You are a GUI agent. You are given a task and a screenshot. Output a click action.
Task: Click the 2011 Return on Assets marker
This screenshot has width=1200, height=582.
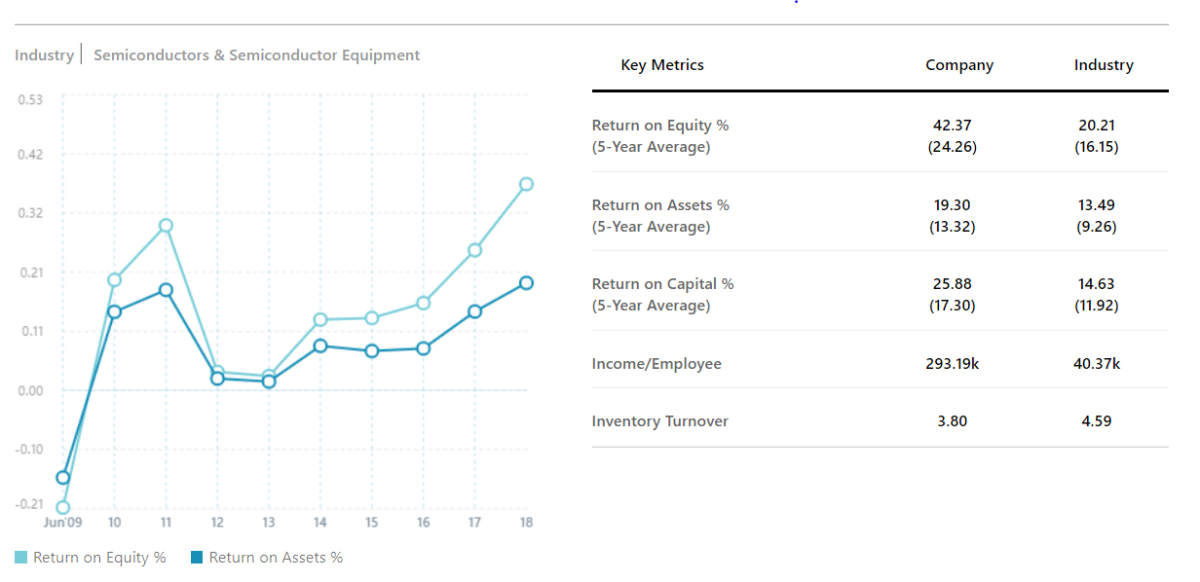[166, 290]
